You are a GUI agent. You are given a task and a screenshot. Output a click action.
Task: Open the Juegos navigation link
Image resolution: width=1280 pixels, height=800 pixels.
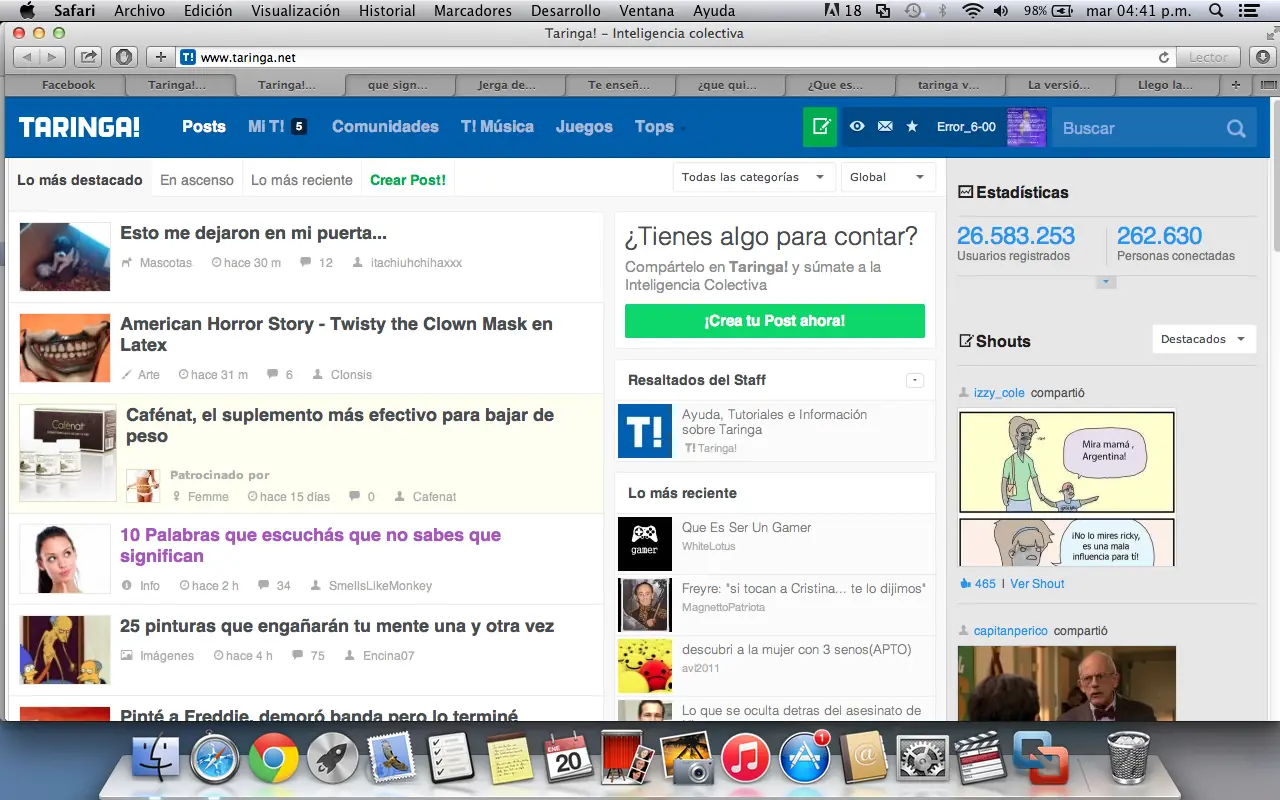pyautogui.click(x=584, y=127)
